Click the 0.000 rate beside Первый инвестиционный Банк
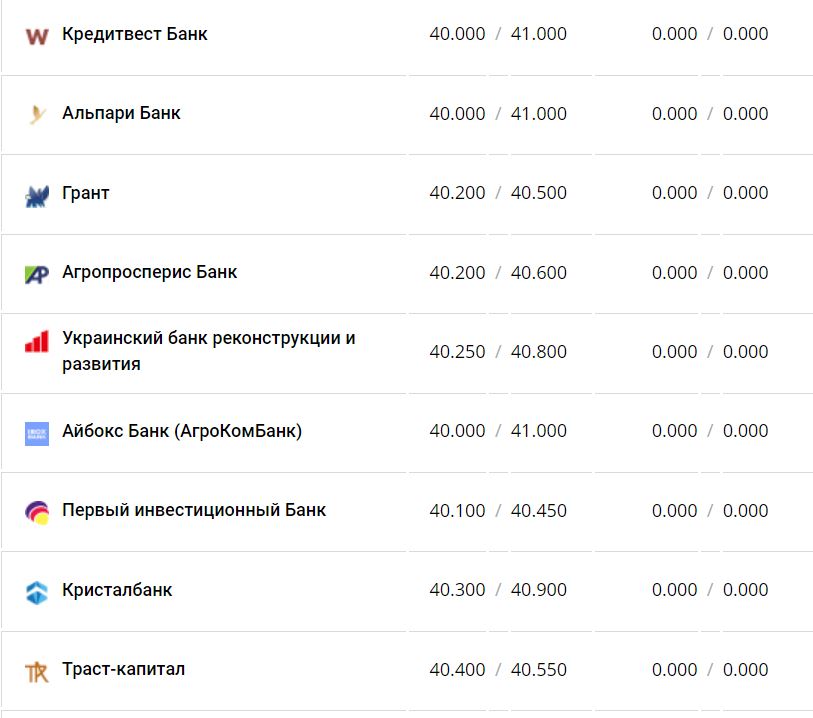813x718 pixels. click(x=674, y=510)
